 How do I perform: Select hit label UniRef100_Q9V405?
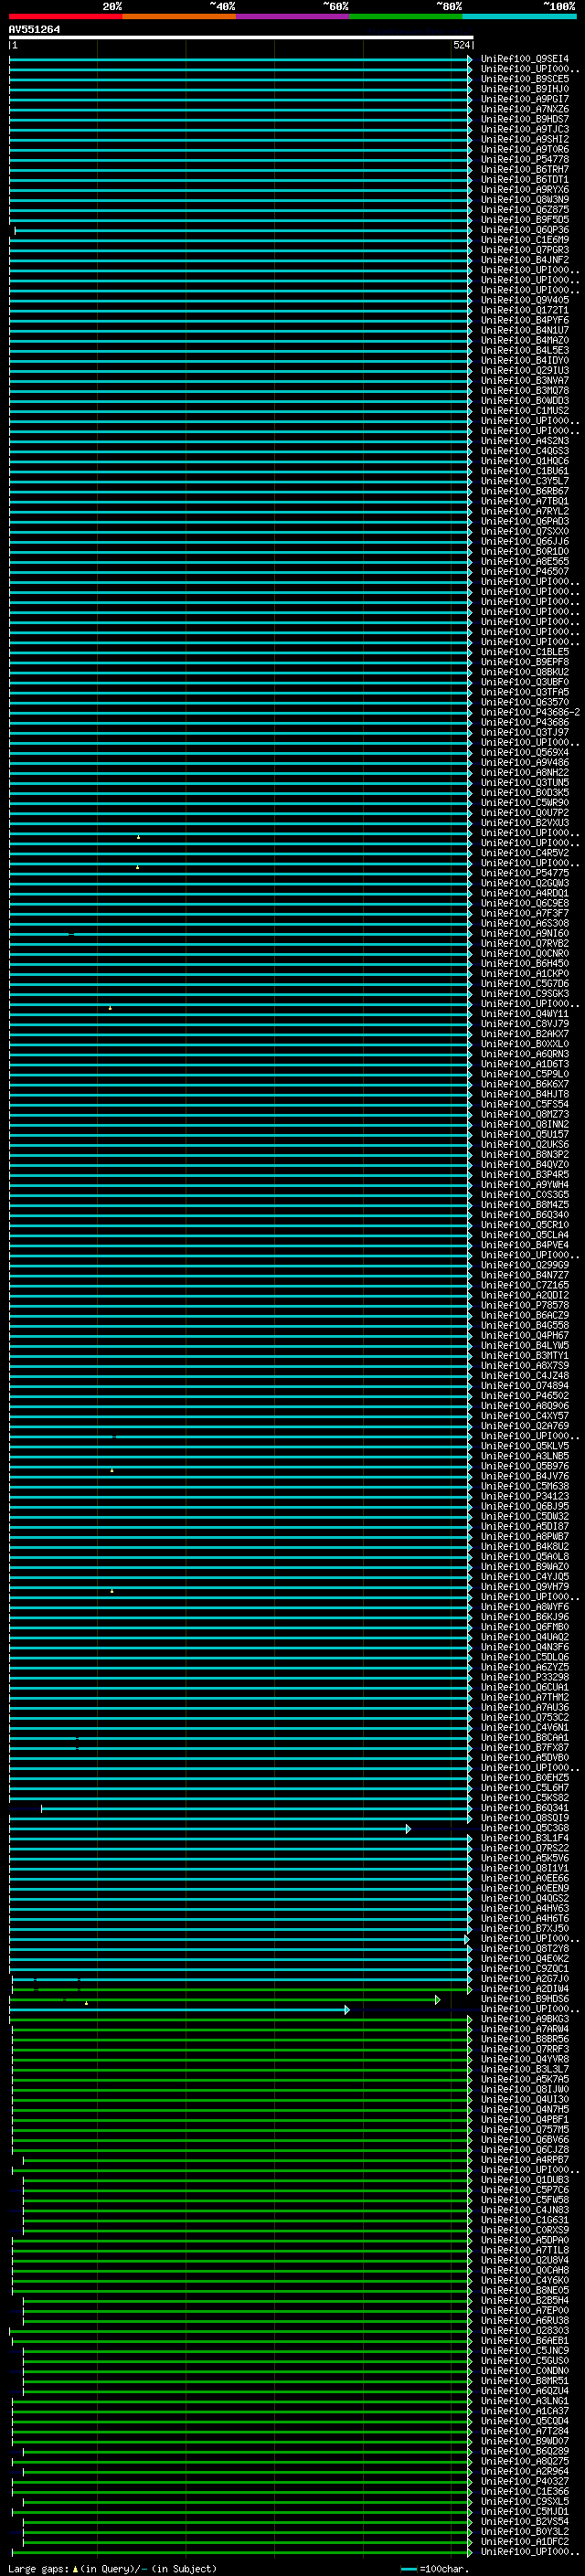pos(525,300)
